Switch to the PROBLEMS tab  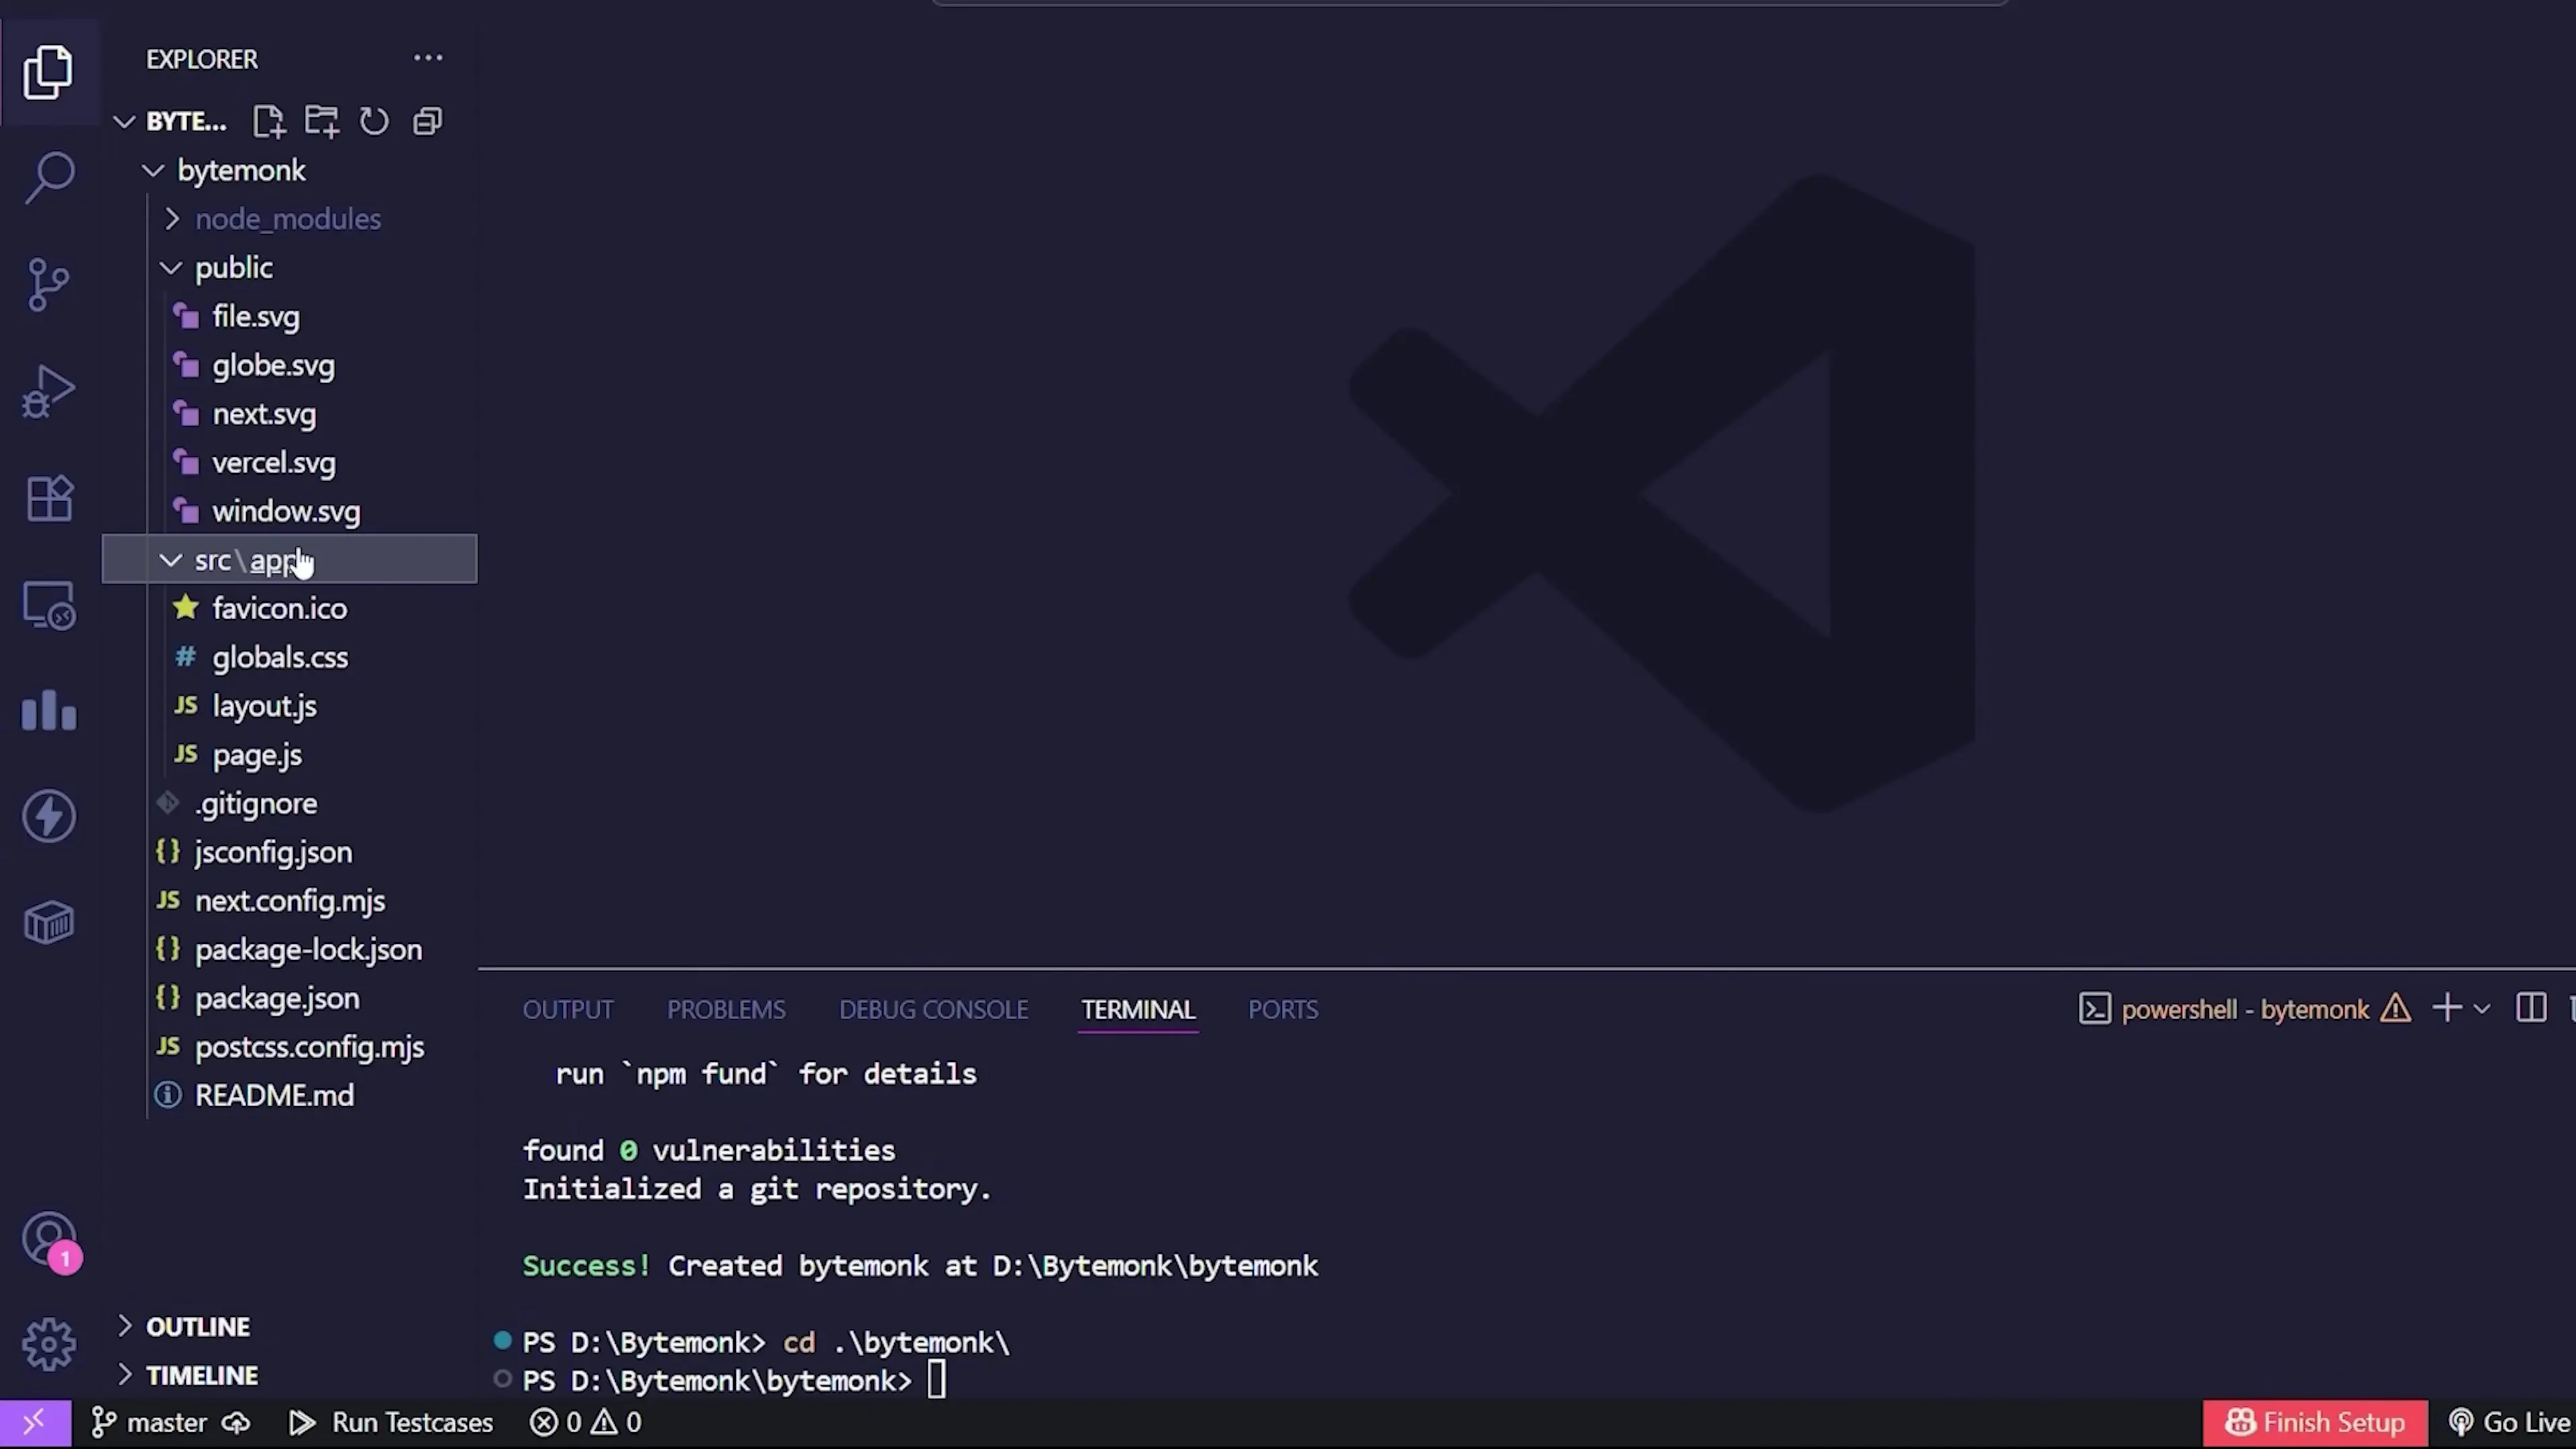pyautogui.click(x=726, y=1010)
